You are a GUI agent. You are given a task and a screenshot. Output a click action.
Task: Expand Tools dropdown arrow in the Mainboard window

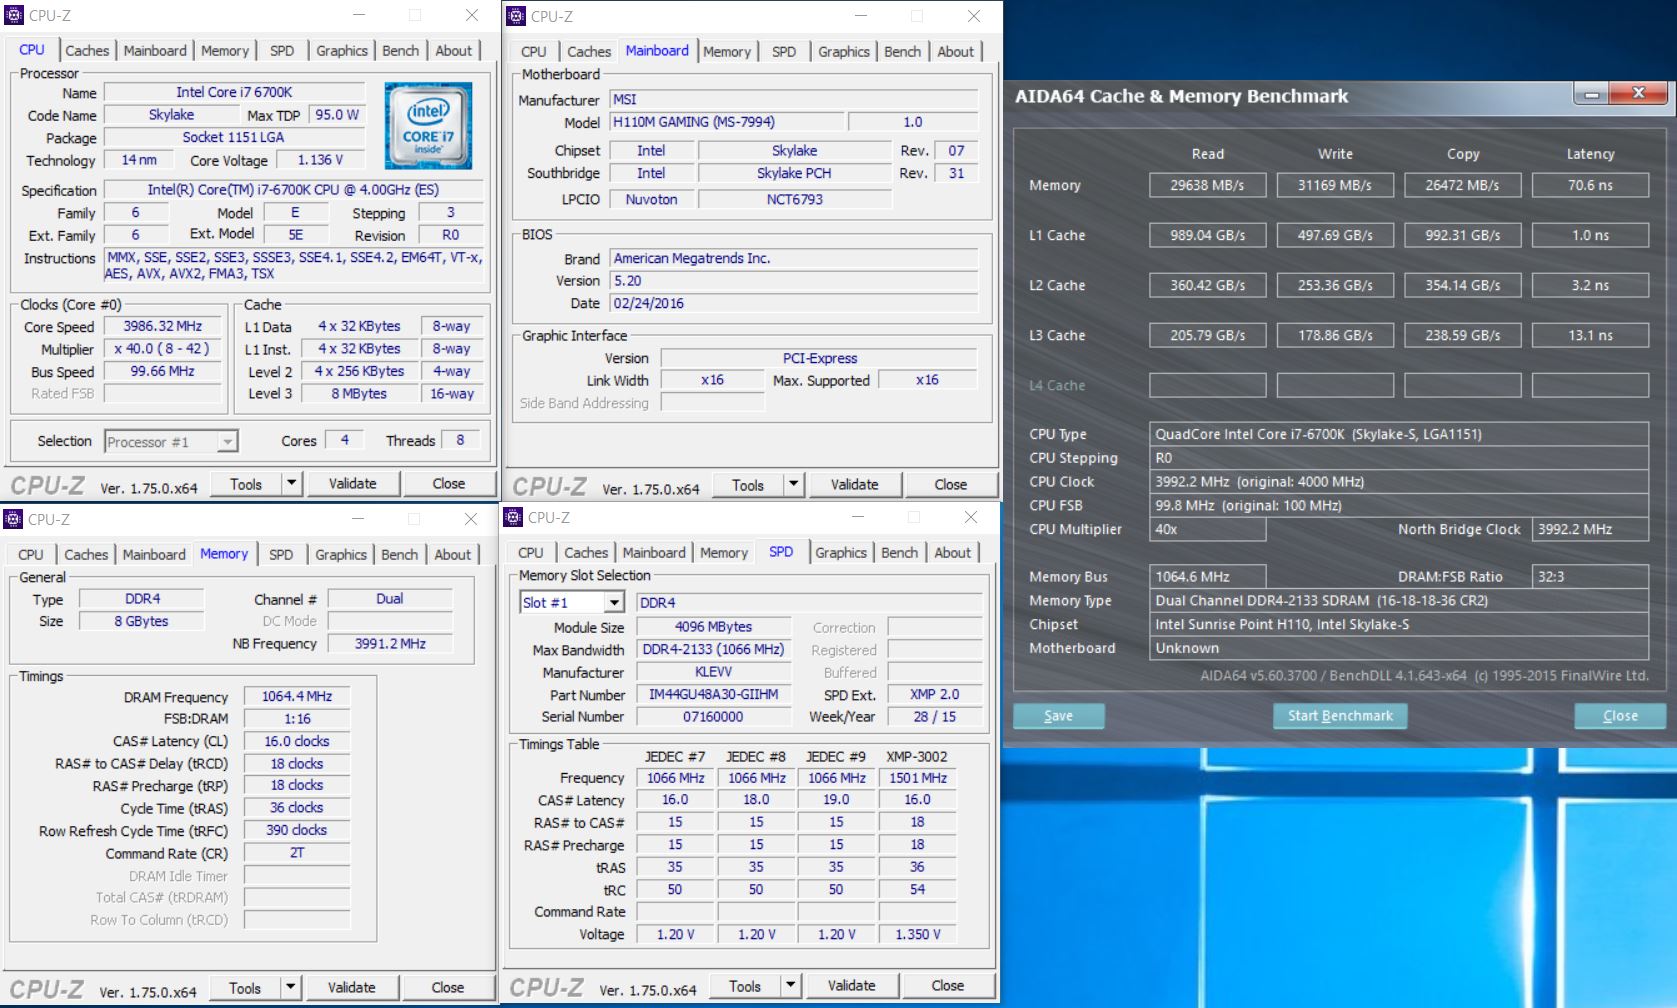pos(793,485)
